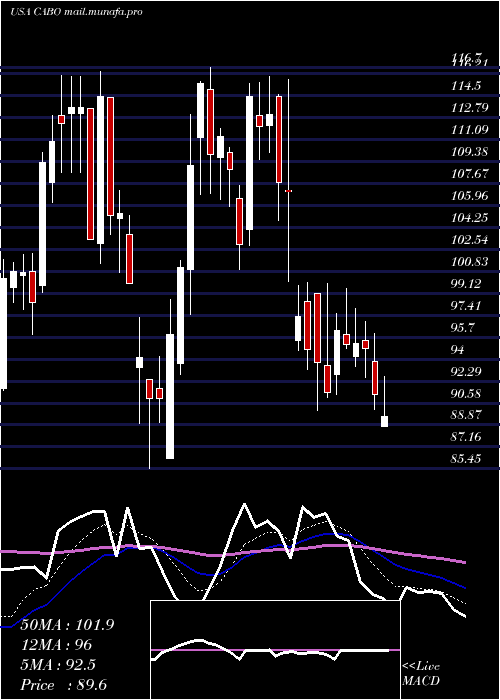This screenshot has height=700, width=500.
Task: Click the 85.45 price axis label
Action: pos(466,458)
